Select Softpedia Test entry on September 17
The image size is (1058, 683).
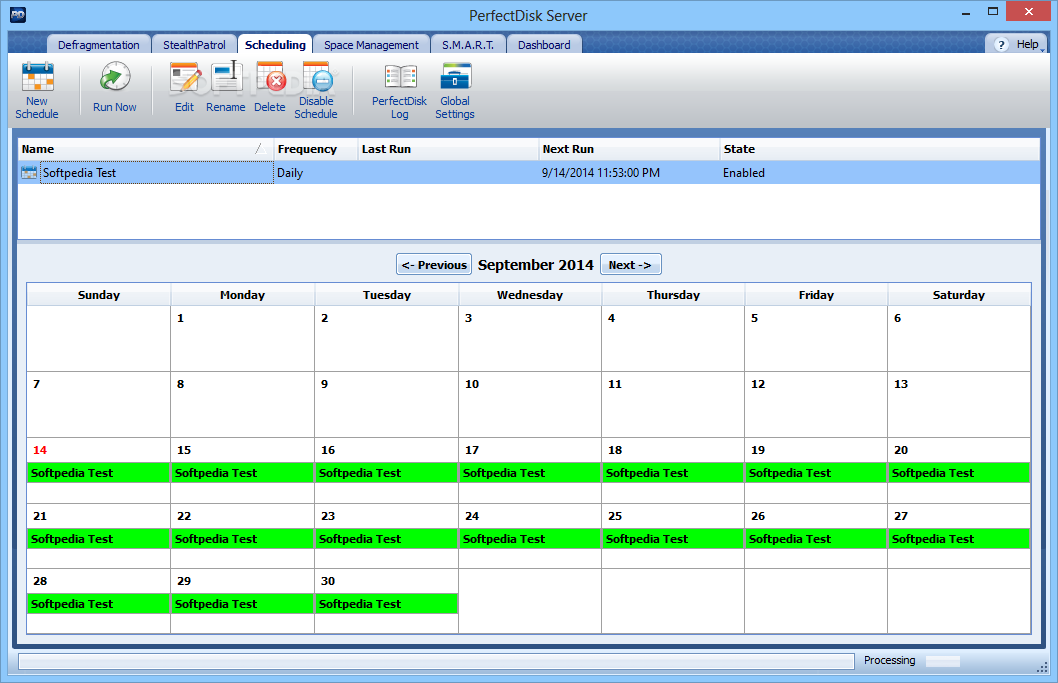click(x=530, y=473)
